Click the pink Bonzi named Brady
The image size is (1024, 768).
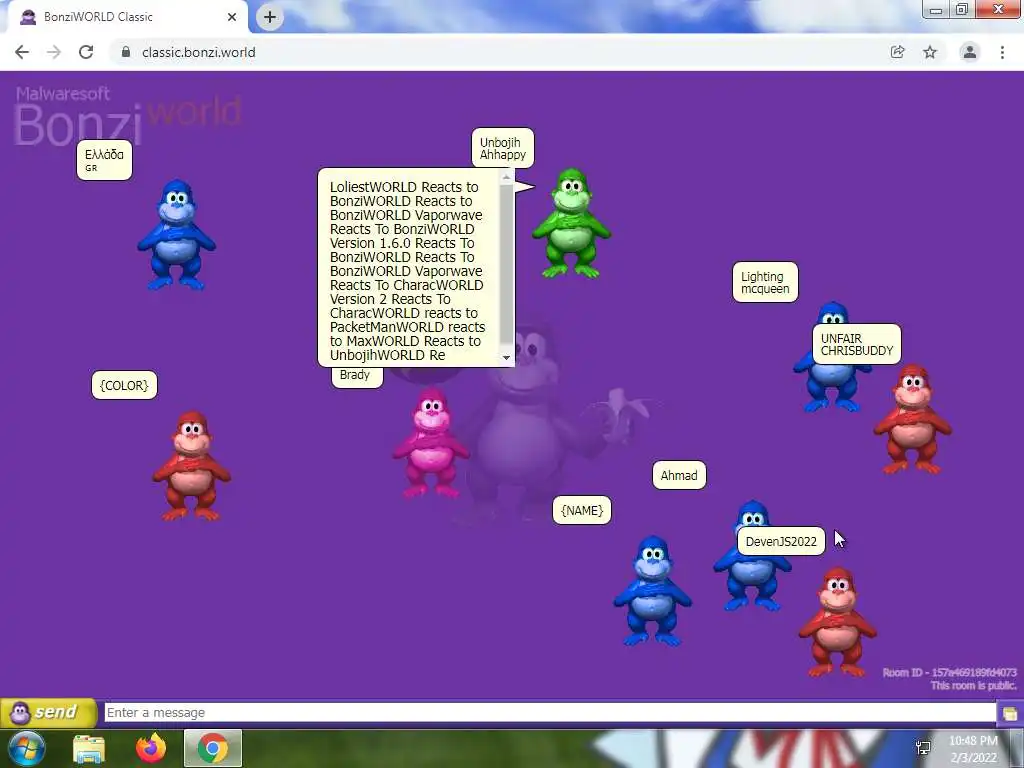(x=430, y=443)
